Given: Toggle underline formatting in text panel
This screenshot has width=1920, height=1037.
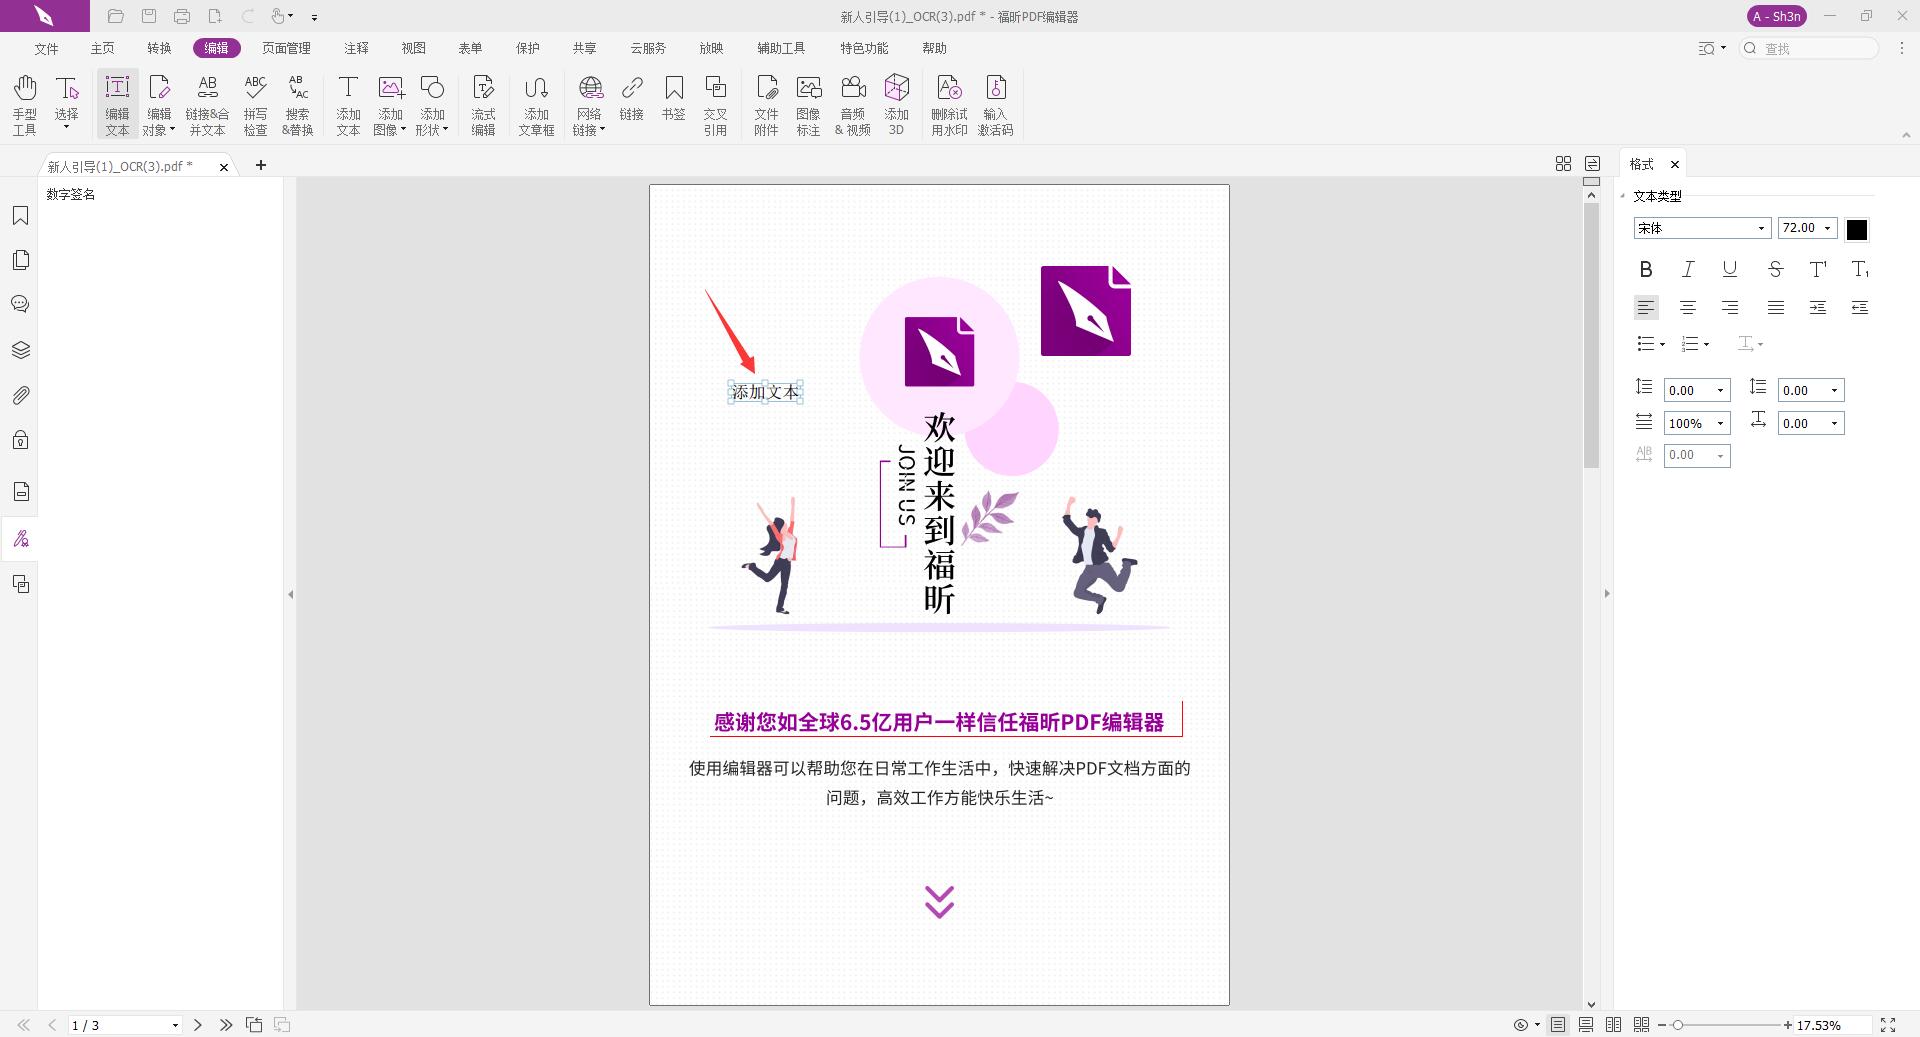Looking at the screenshot, I should [x=1728, y=269].
